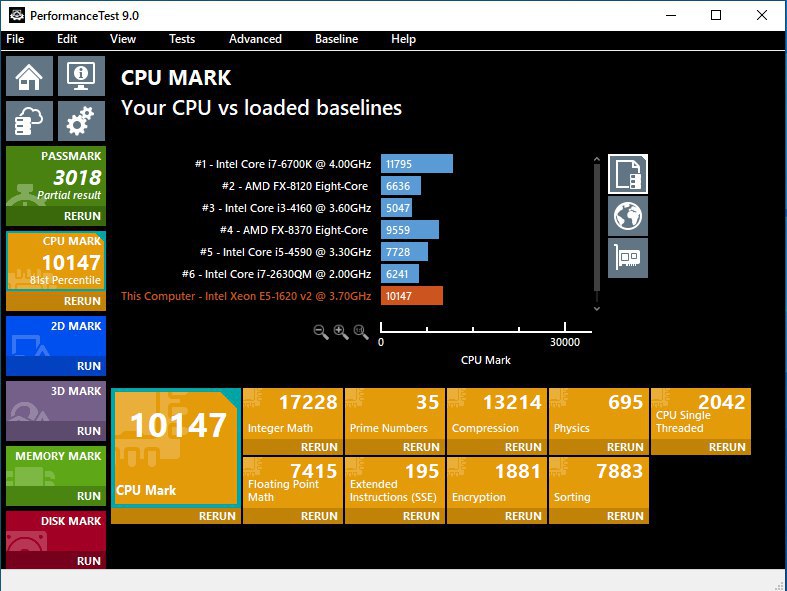Rerun the CPU Mark sidebar test
Viewport: 787px width, 591px height.
[56, 301]
